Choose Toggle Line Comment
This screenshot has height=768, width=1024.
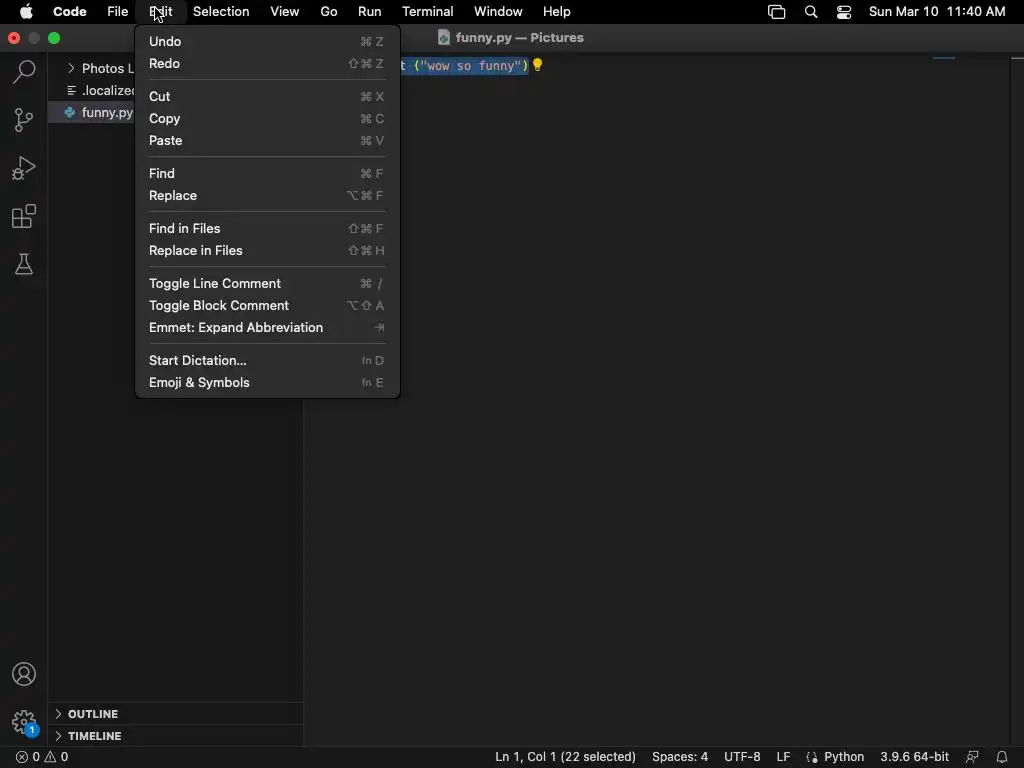pos(267,283)
